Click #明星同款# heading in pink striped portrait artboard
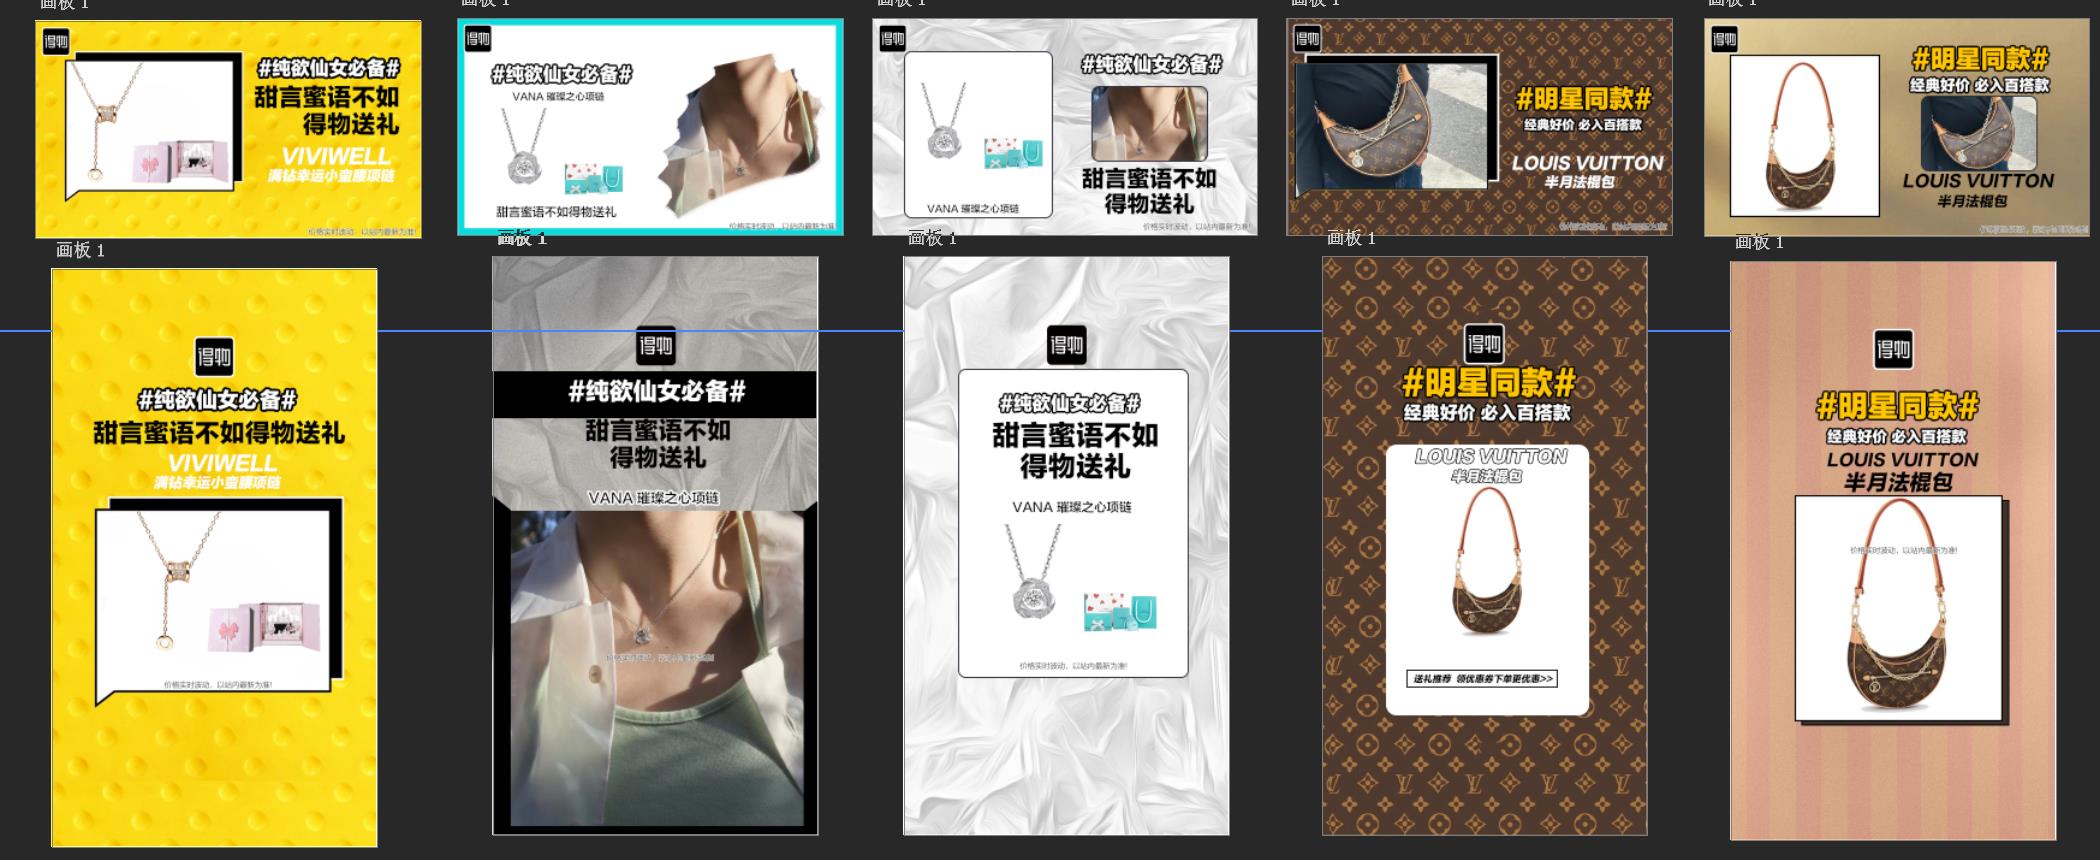 pyautogui.click(x=1897, y=406)
